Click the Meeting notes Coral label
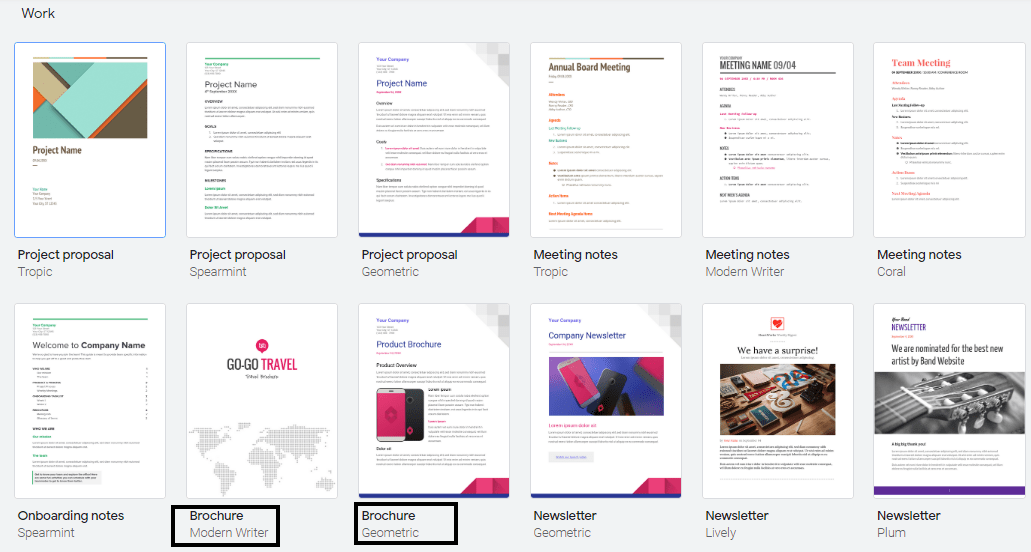The height and width of the screenshot is (552, 1031). tap(919, 263)
